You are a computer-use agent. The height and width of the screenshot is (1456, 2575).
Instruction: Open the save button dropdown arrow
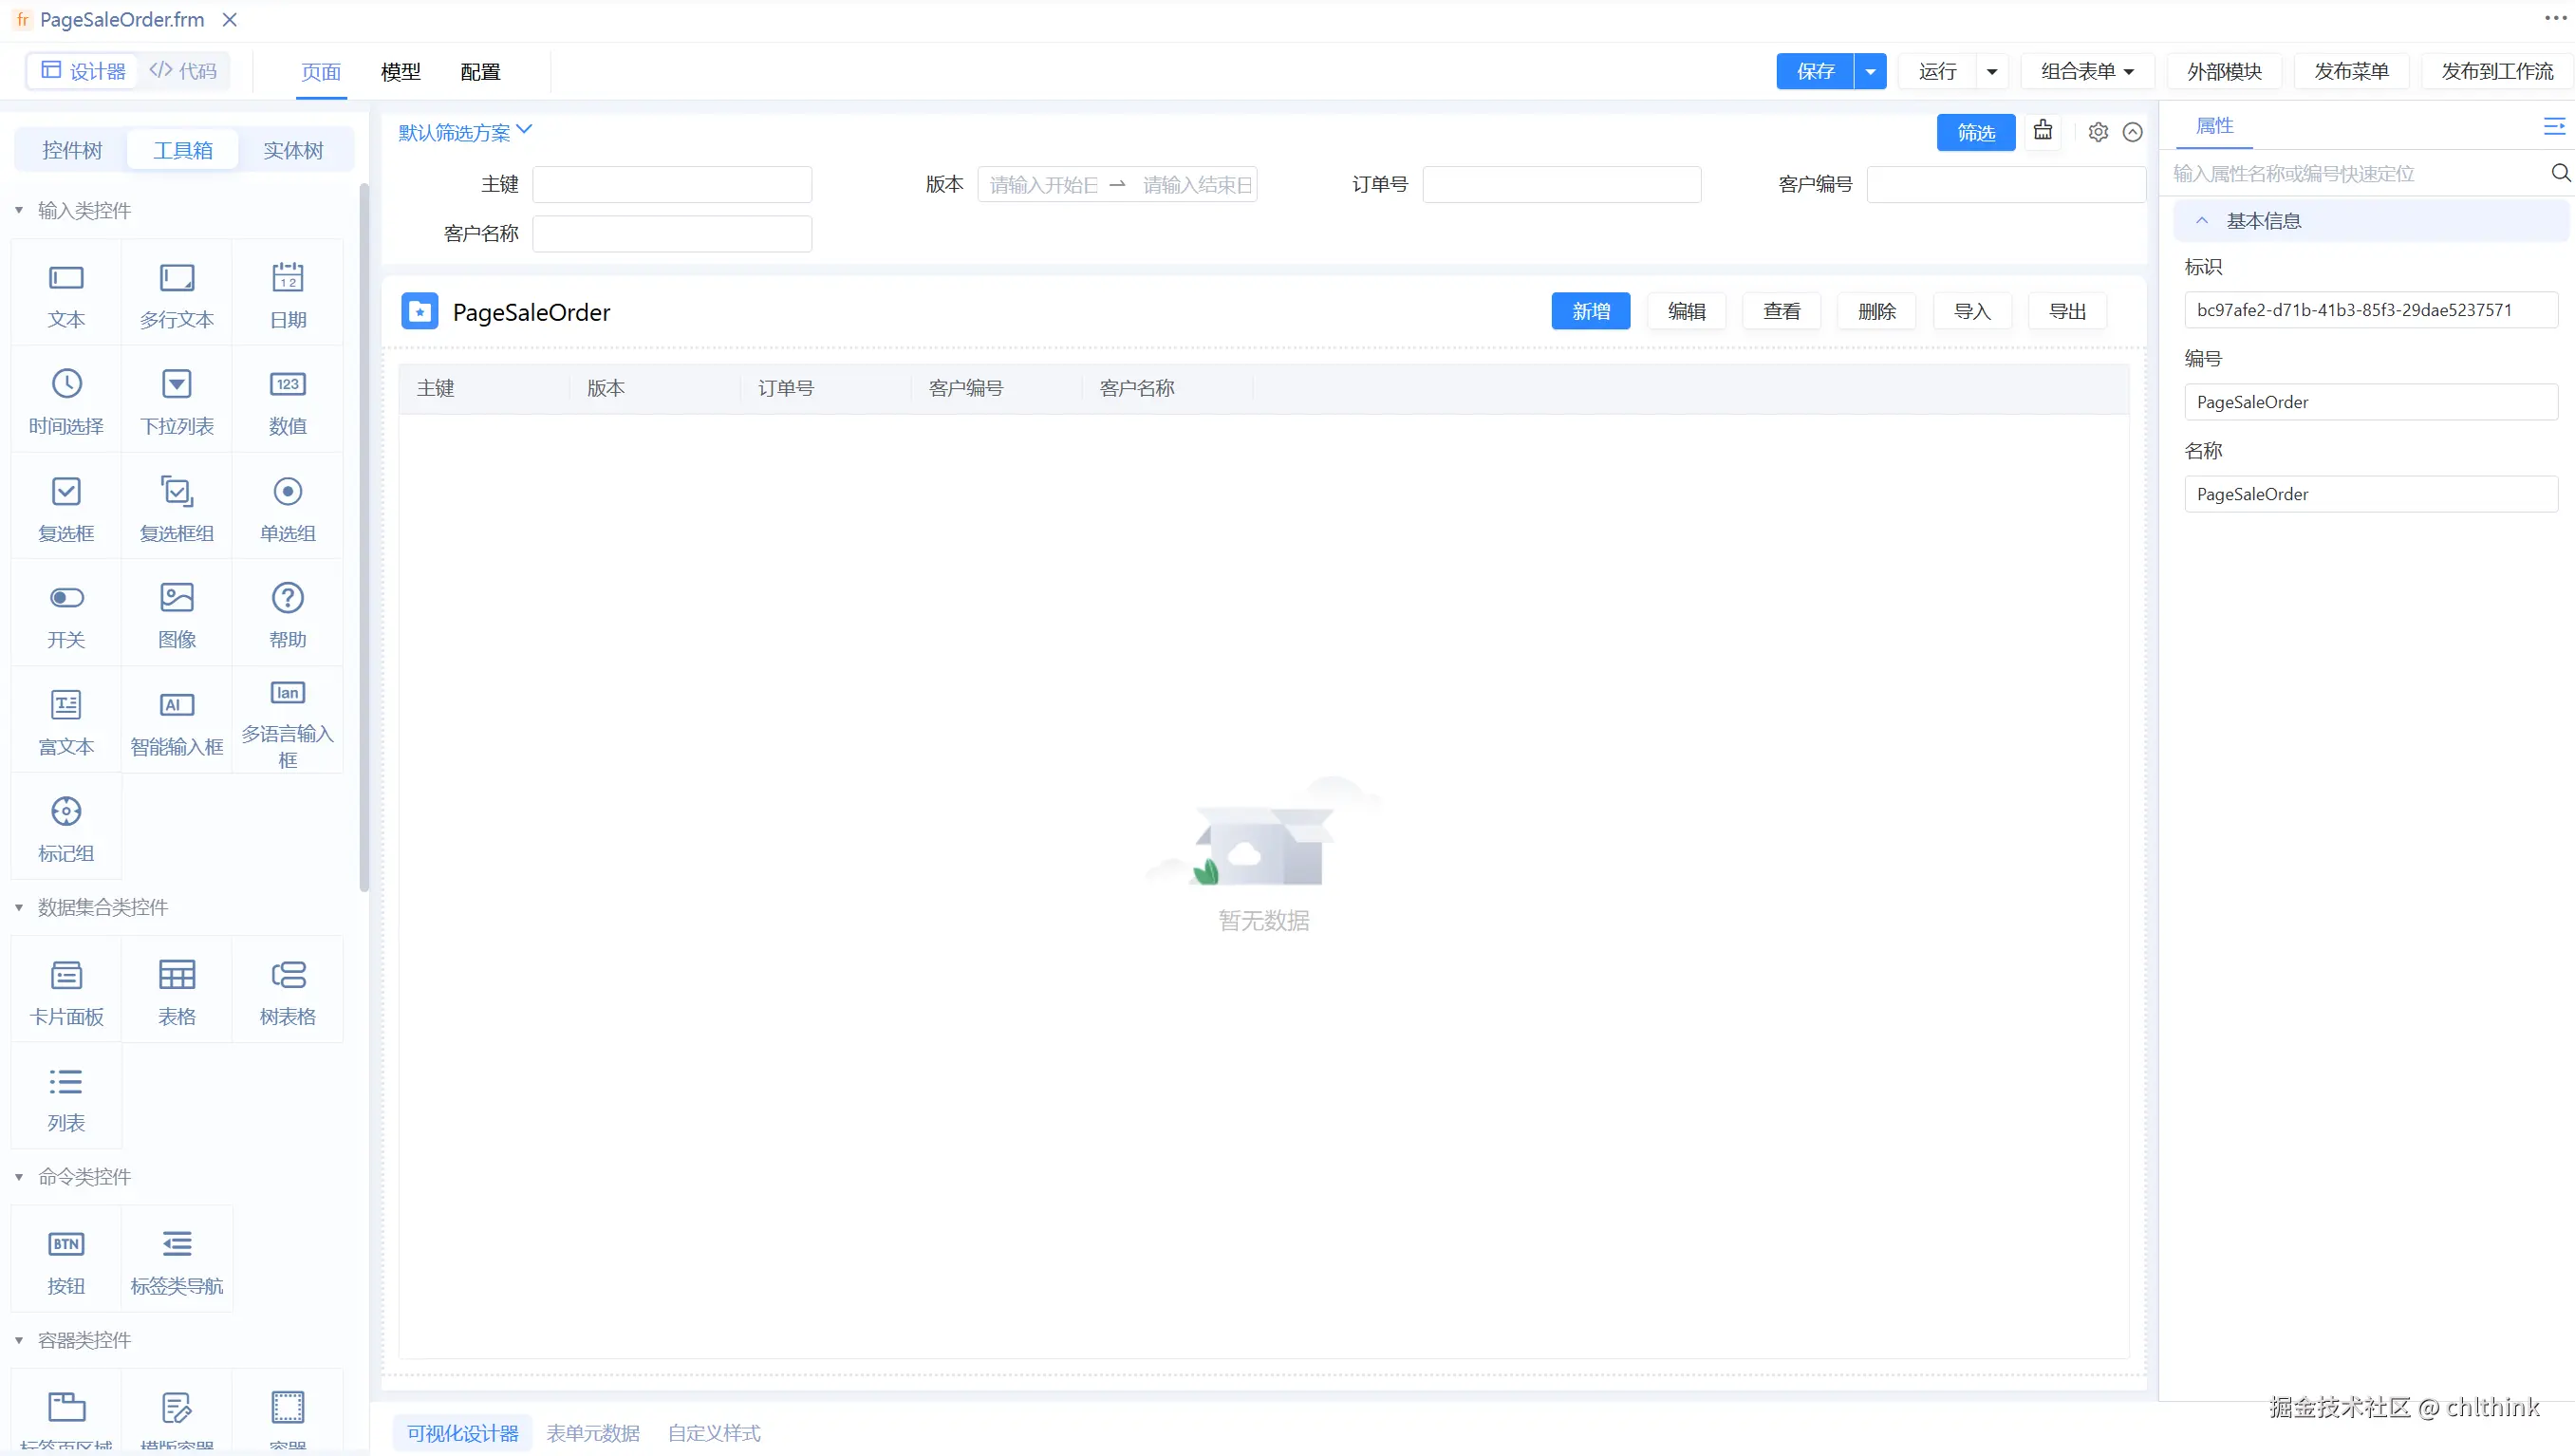(x=1869, y=71)
